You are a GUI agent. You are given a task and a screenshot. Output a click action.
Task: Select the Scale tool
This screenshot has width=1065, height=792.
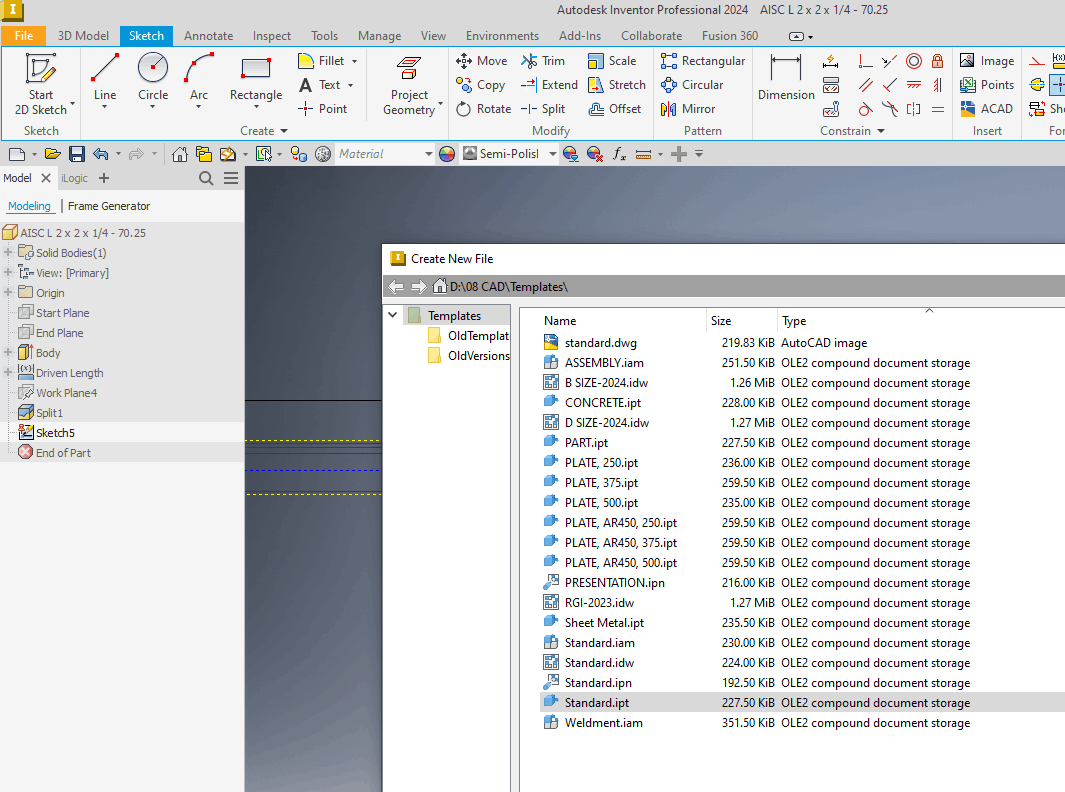(x=611, y=60)
